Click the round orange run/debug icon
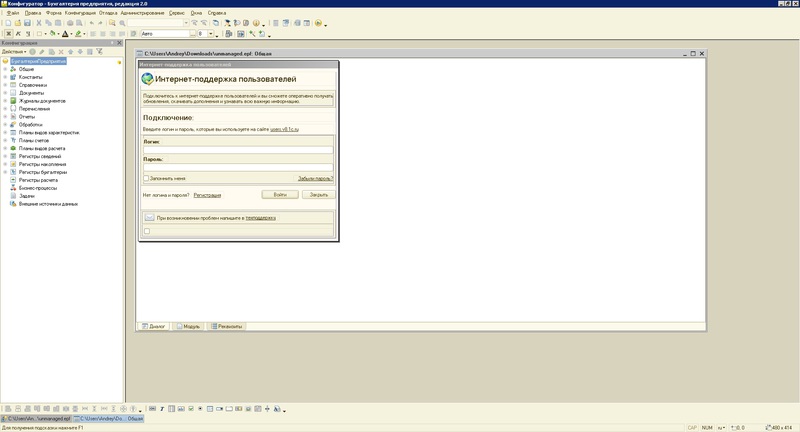 tap(318, 23)
